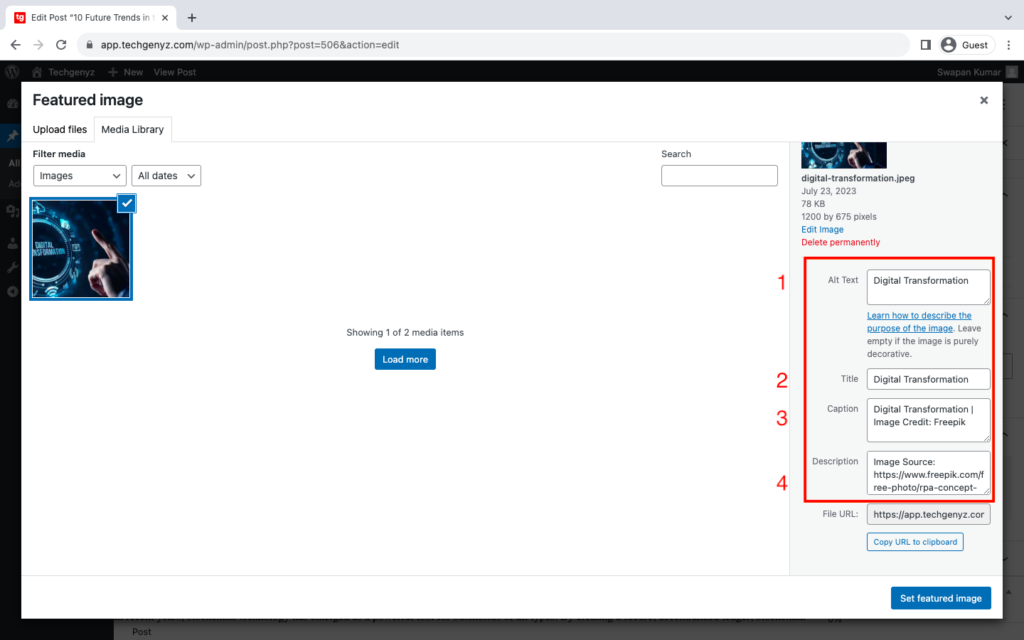Screen dimensions: 1024x640
Task: Switch to the Upload files tab
Action: [x=59, y=129]
